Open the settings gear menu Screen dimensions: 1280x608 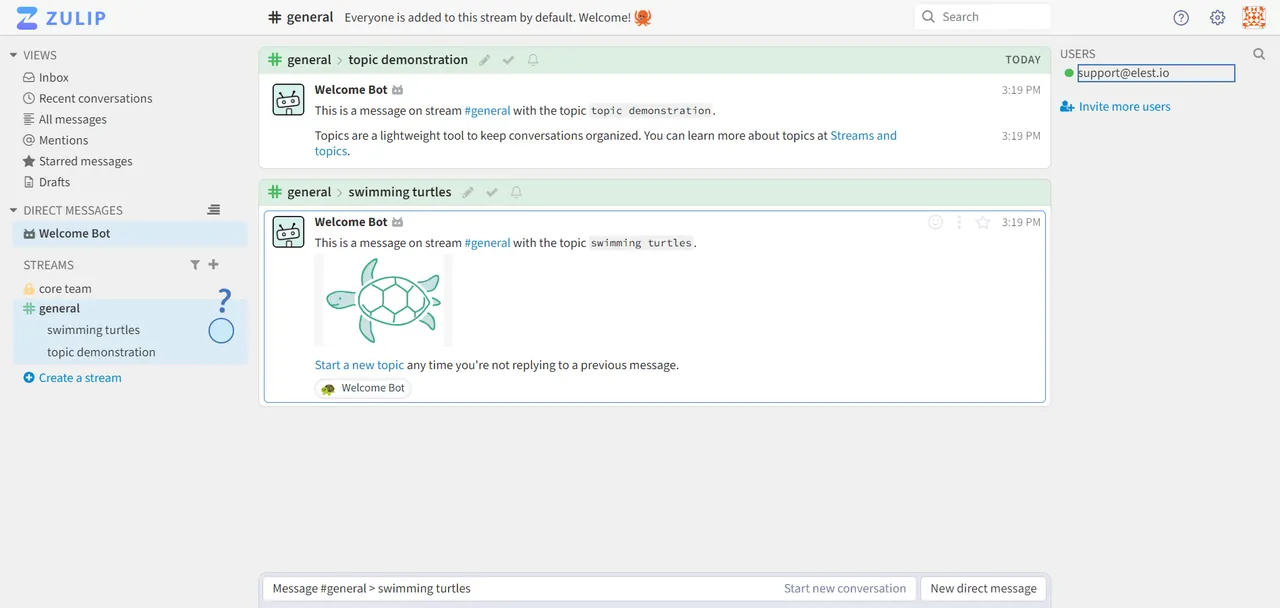[1217, 17]
